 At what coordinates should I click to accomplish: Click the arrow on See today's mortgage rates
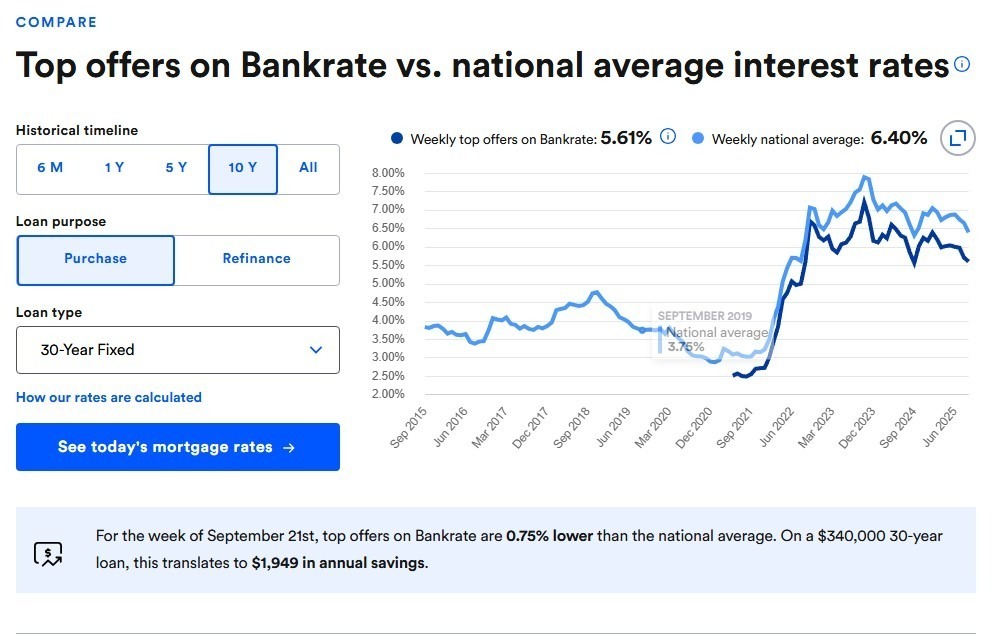[x=289, y=448]
